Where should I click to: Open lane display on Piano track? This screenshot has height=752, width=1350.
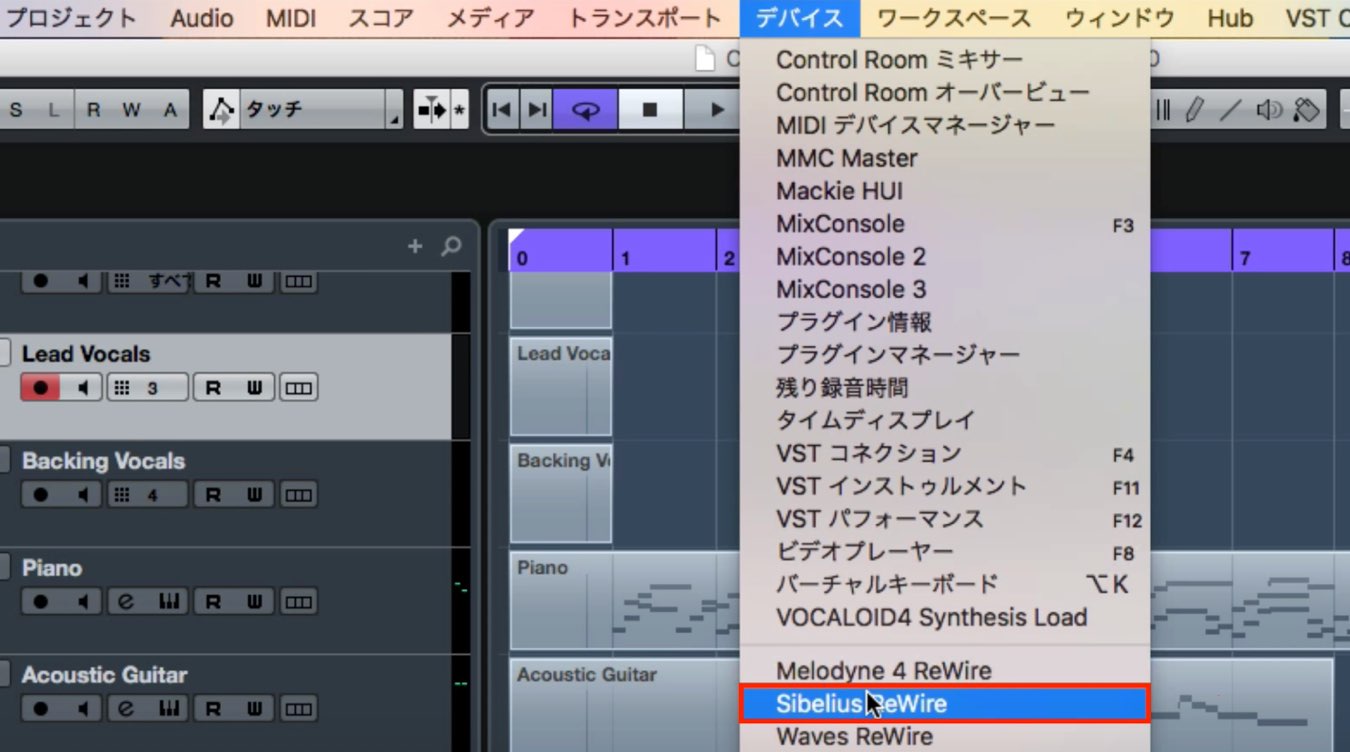298,602
